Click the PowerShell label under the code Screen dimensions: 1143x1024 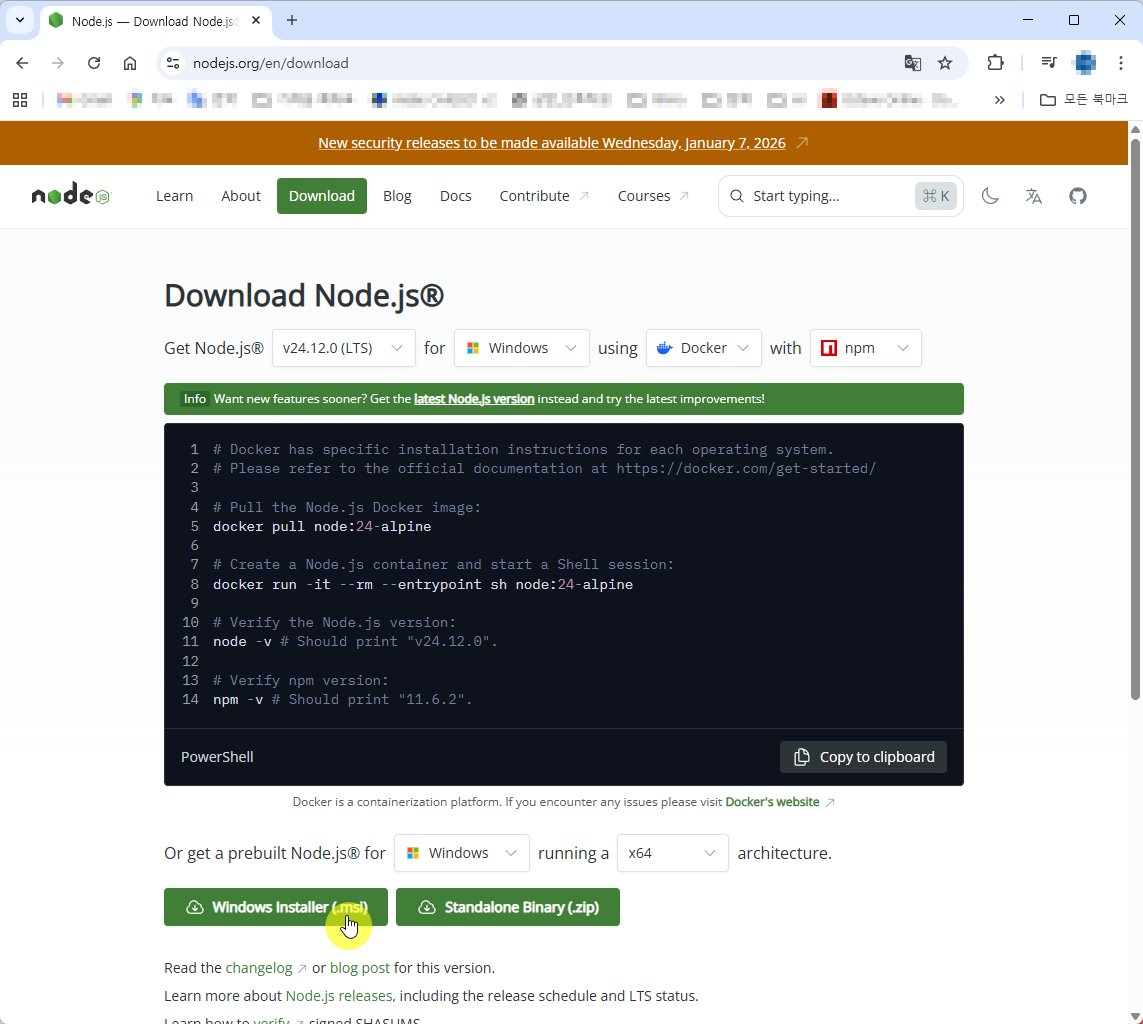pos(217,757)
